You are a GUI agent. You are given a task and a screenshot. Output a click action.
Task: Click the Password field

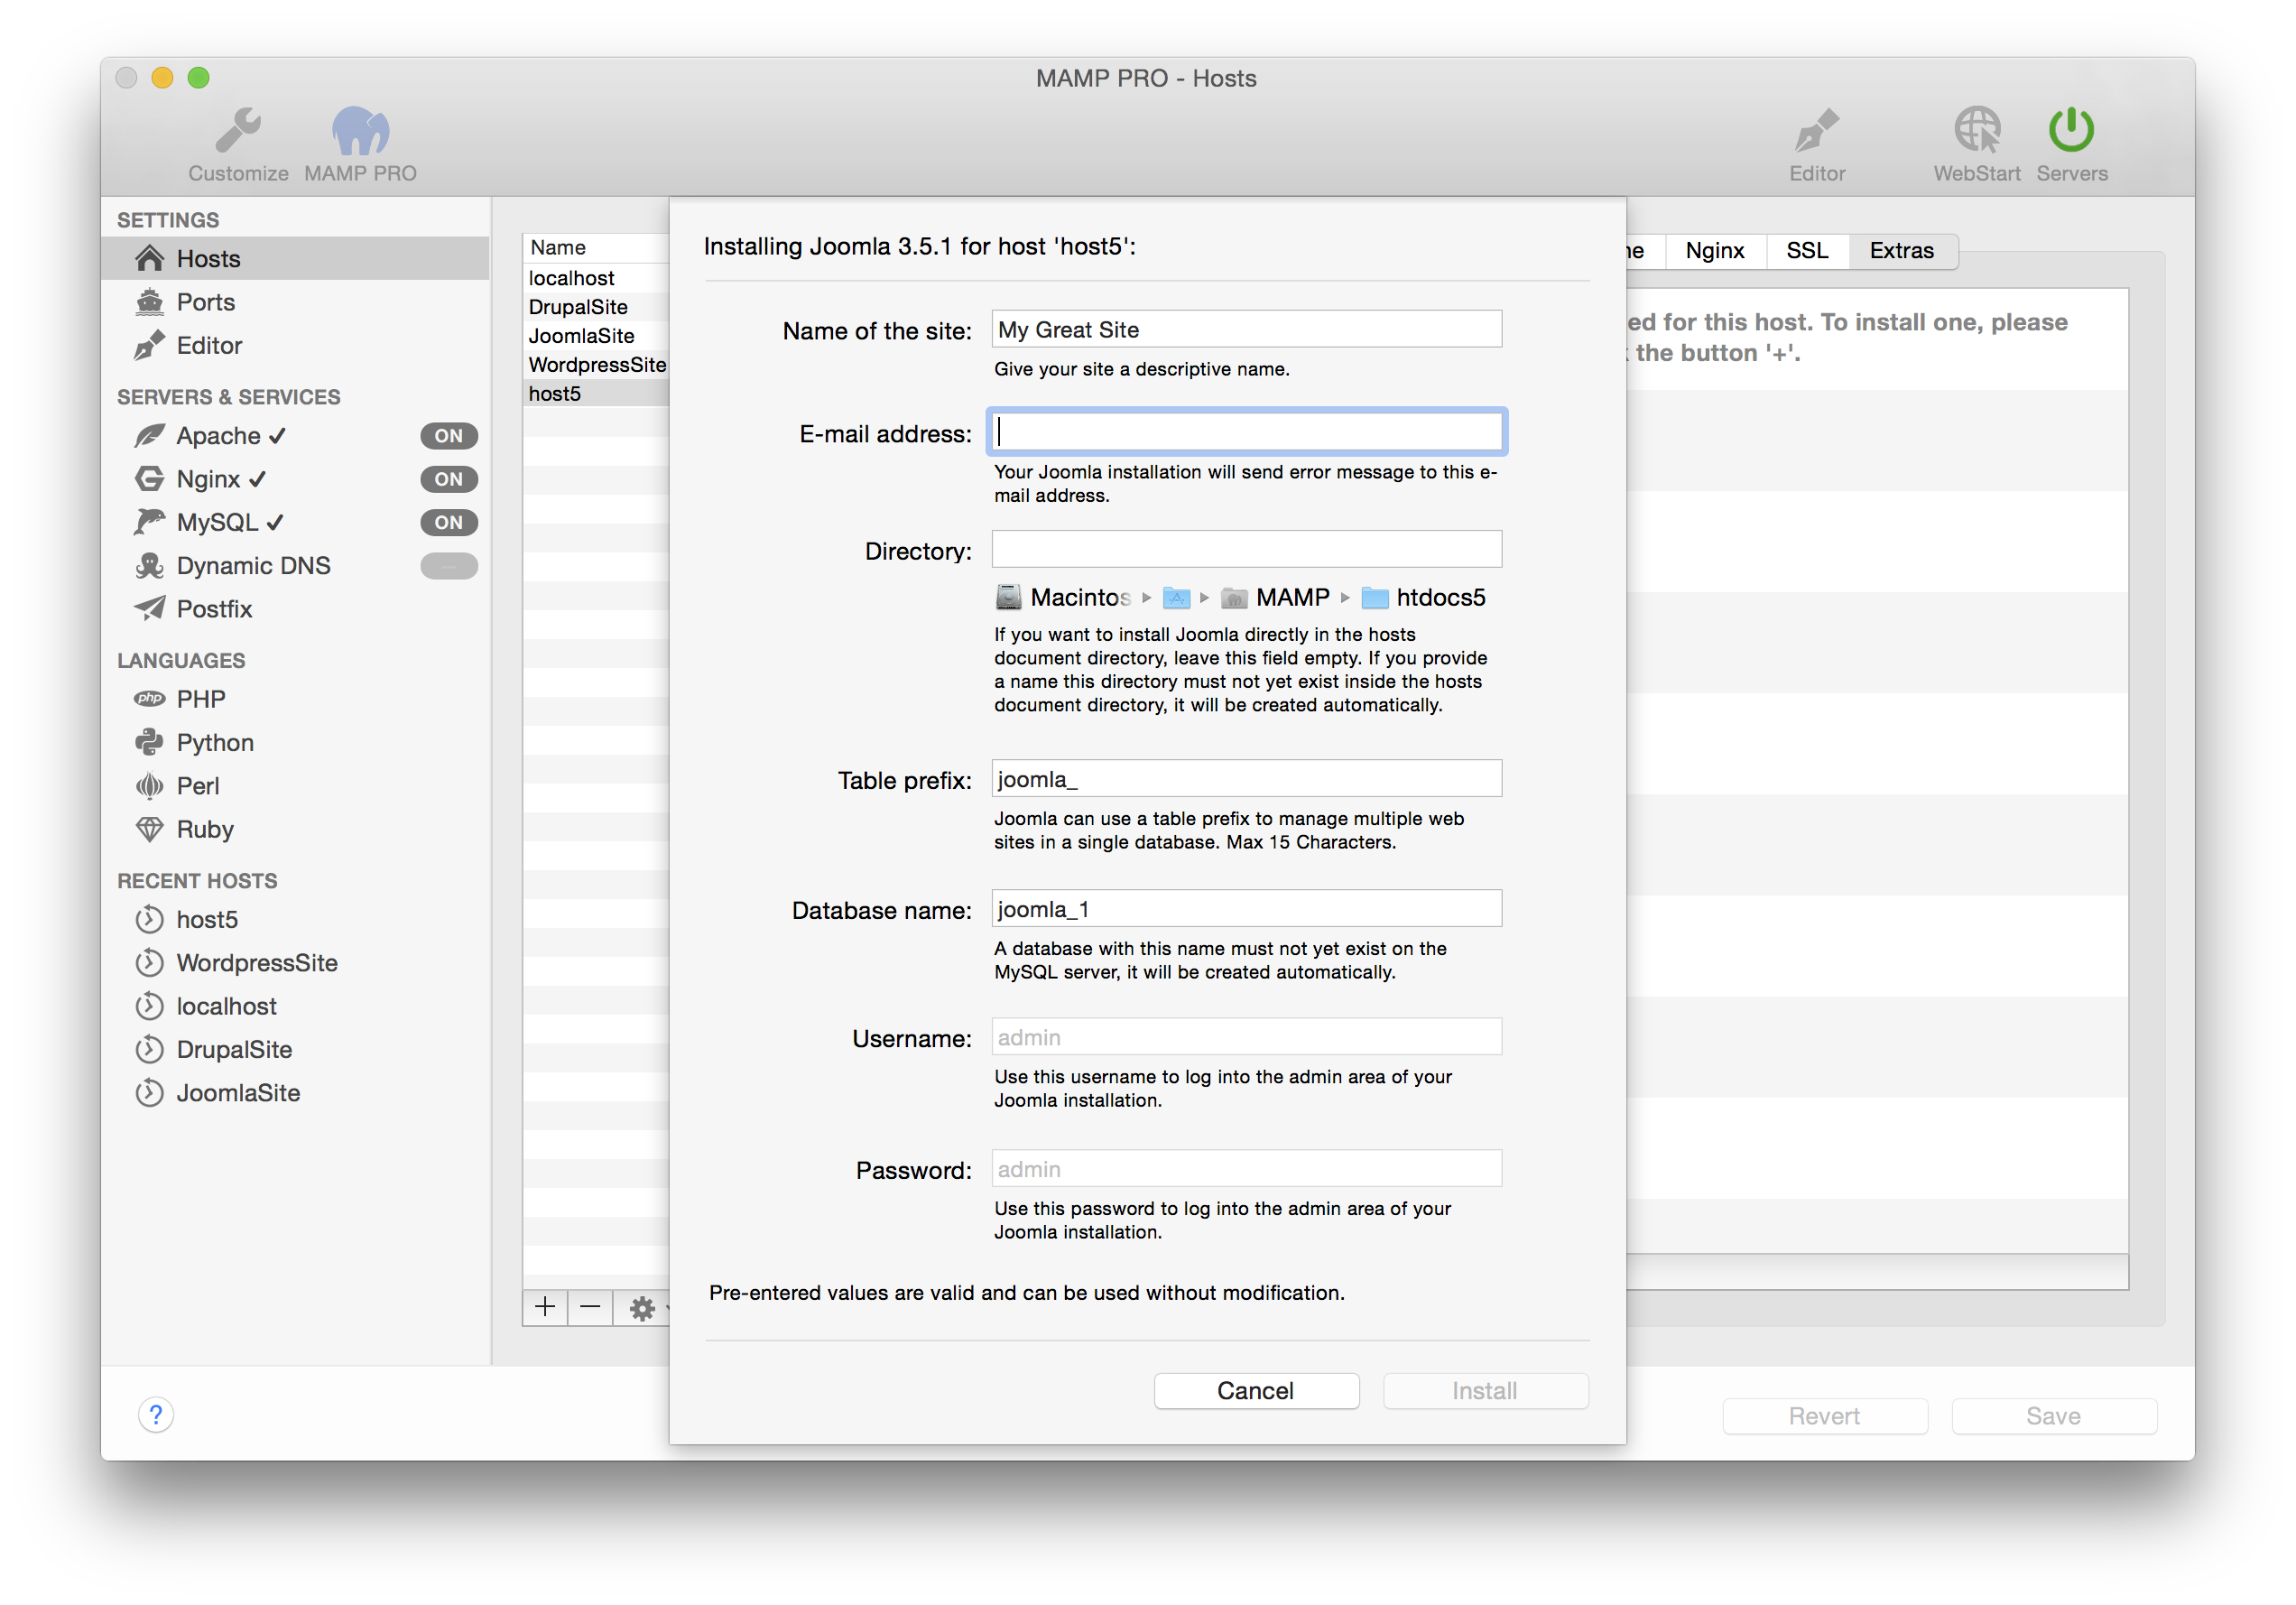(x=1246, y=1168)
